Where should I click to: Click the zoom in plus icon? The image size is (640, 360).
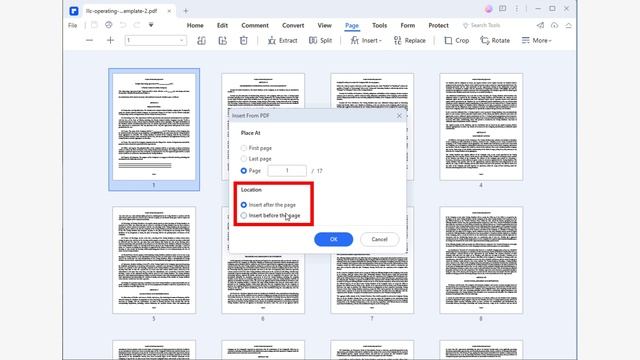click(110, 40)
